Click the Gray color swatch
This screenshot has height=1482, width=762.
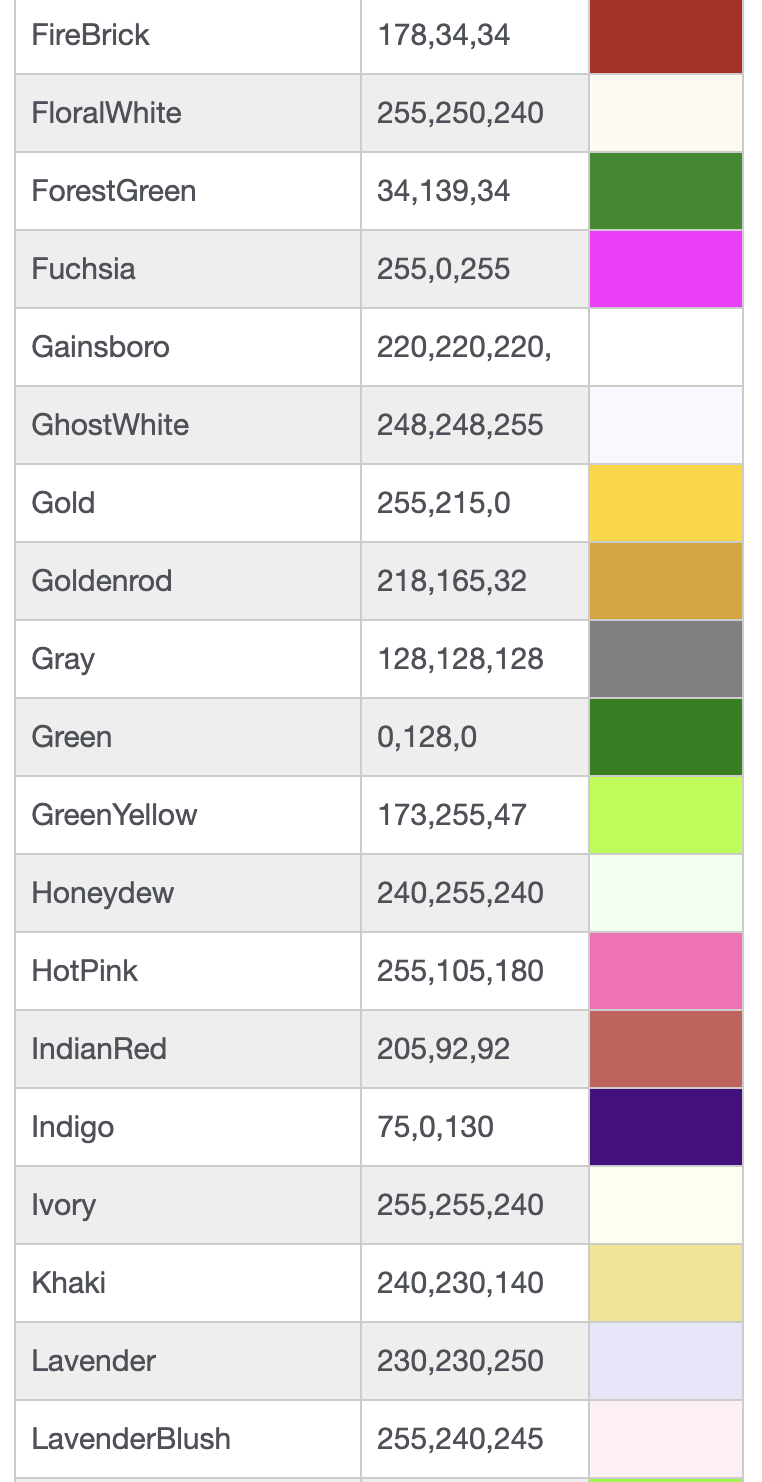(665, 659)
